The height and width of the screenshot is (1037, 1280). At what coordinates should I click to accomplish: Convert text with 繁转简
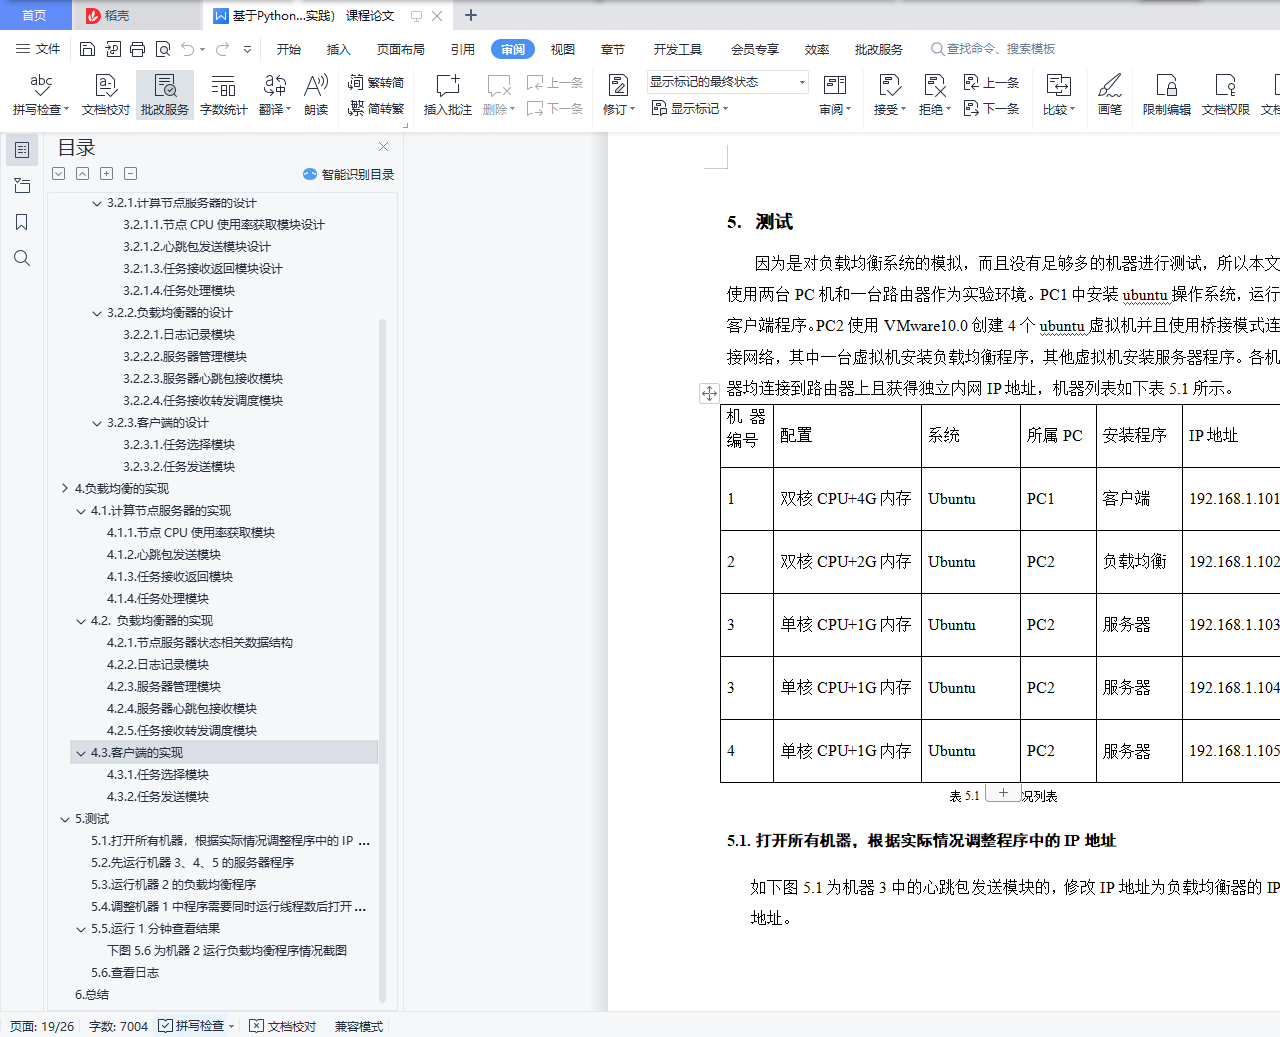click(376, 82)
